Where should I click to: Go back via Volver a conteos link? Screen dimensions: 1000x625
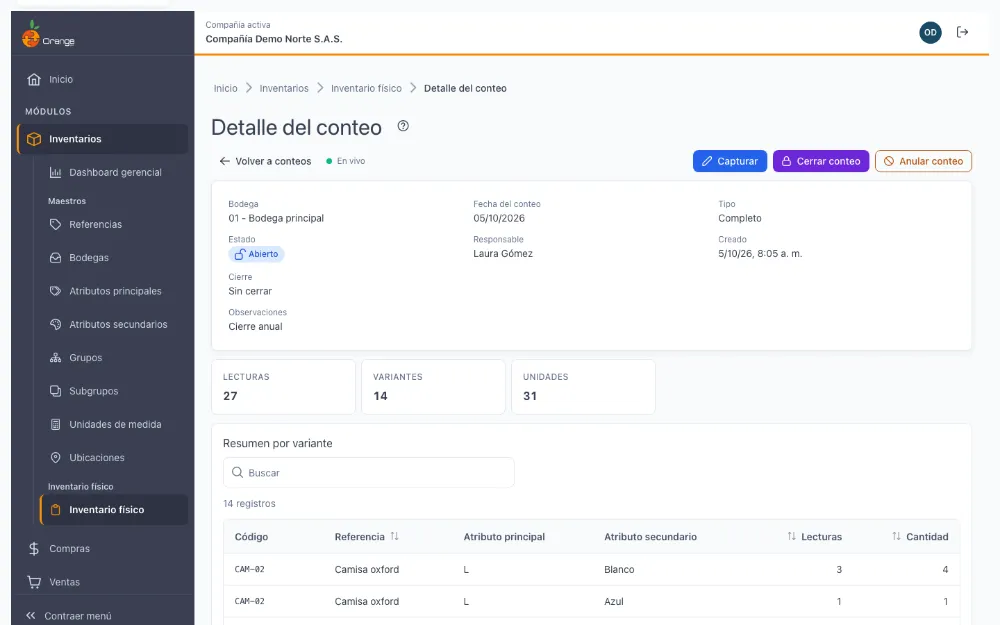click(x=265, y=161)
